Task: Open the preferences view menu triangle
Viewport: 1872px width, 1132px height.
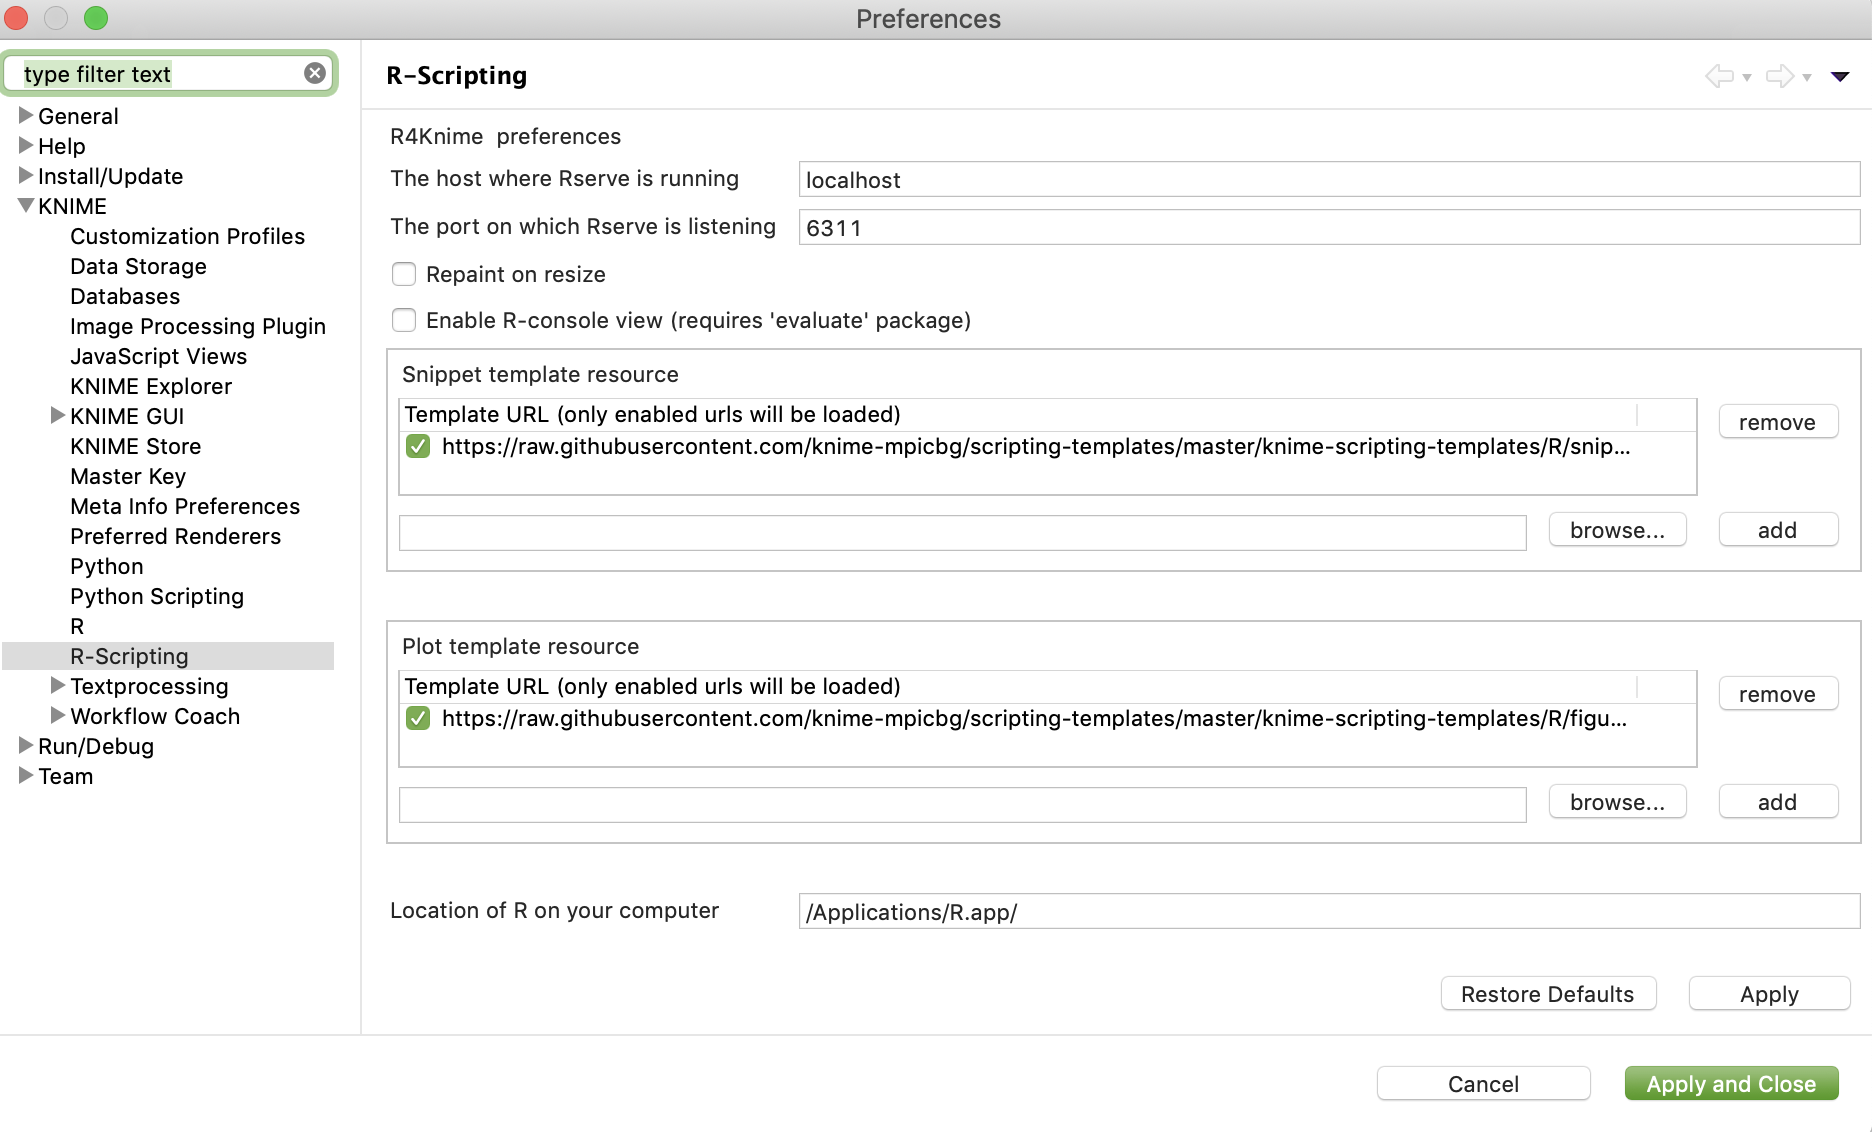Action: click(x=1840, y=77)
